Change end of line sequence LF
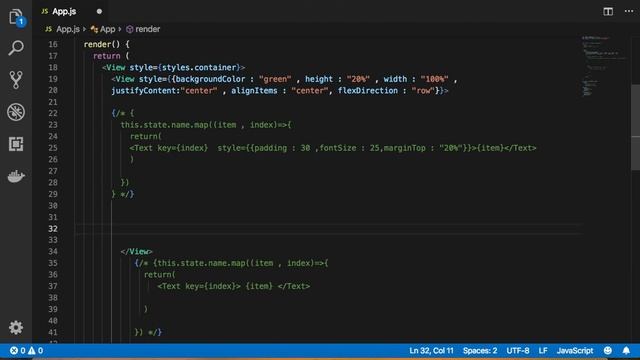This screenshot has width=640, height=360. 543,351
